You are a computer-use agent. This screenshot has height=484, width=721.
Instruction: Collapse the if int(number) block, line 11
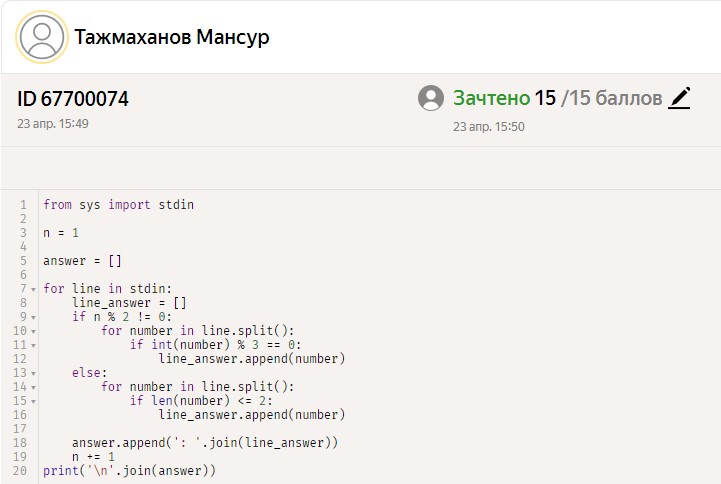tap(34, 345)
